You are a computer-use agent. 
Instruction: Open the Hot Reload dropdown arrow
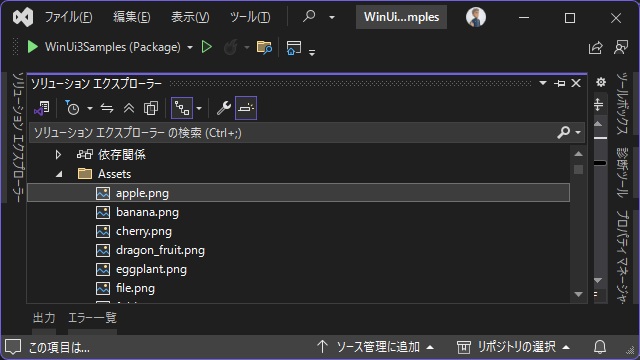pos(247,48)
